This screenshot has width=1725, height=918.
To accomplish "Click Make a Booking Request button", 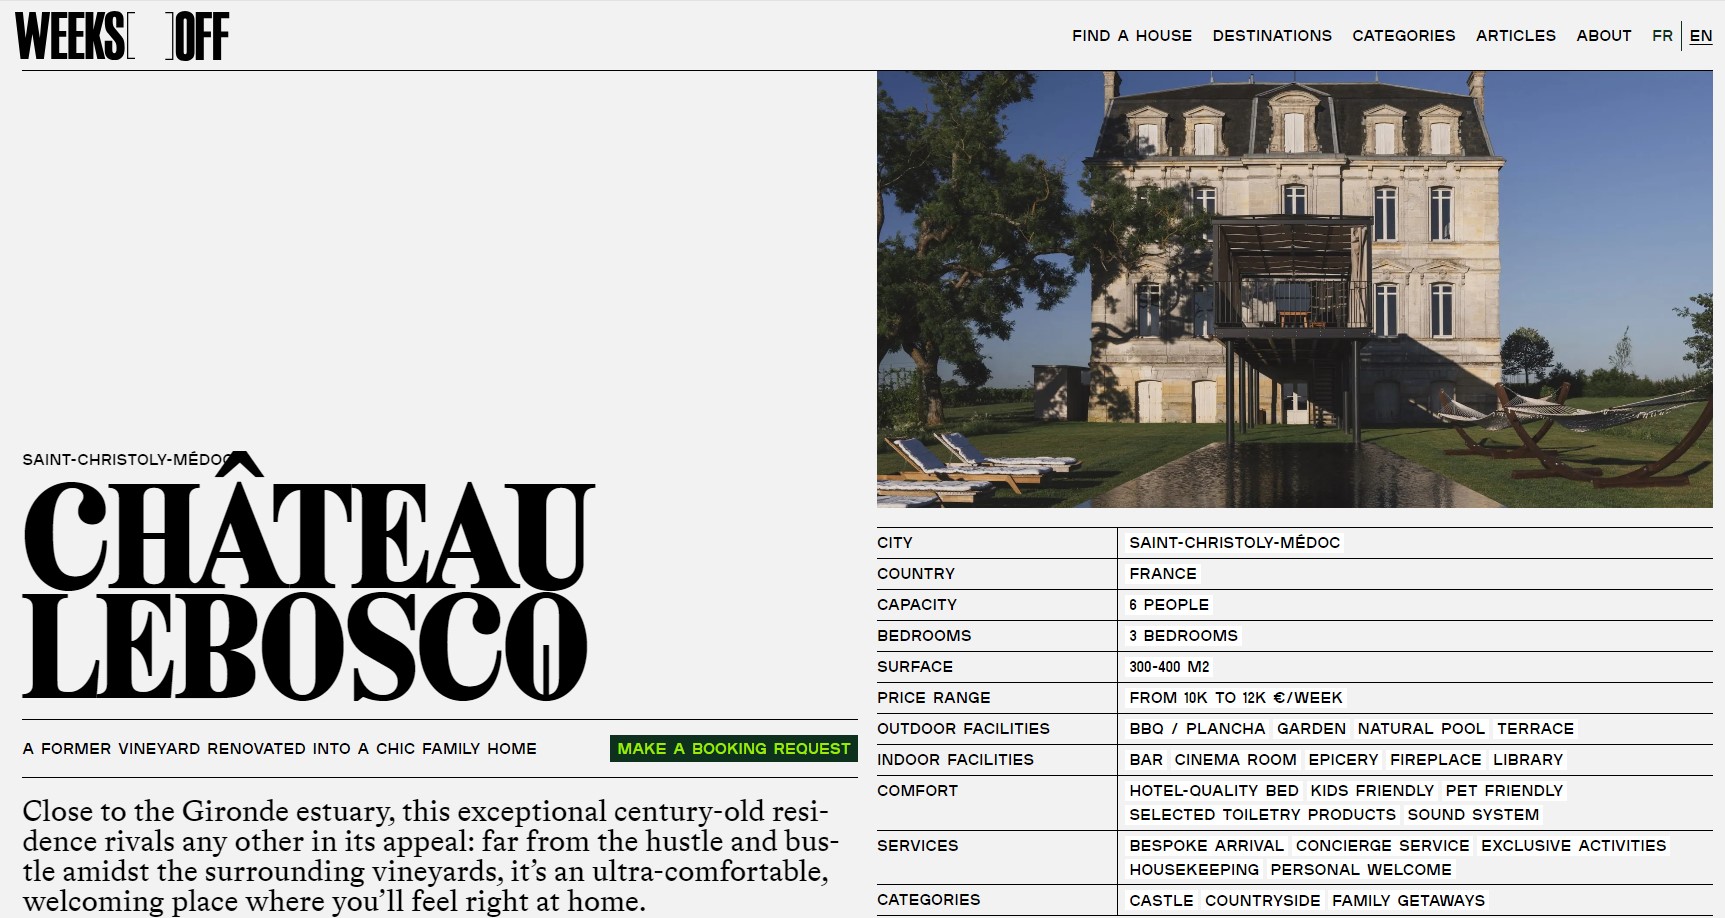I will (x=733, y=749).
